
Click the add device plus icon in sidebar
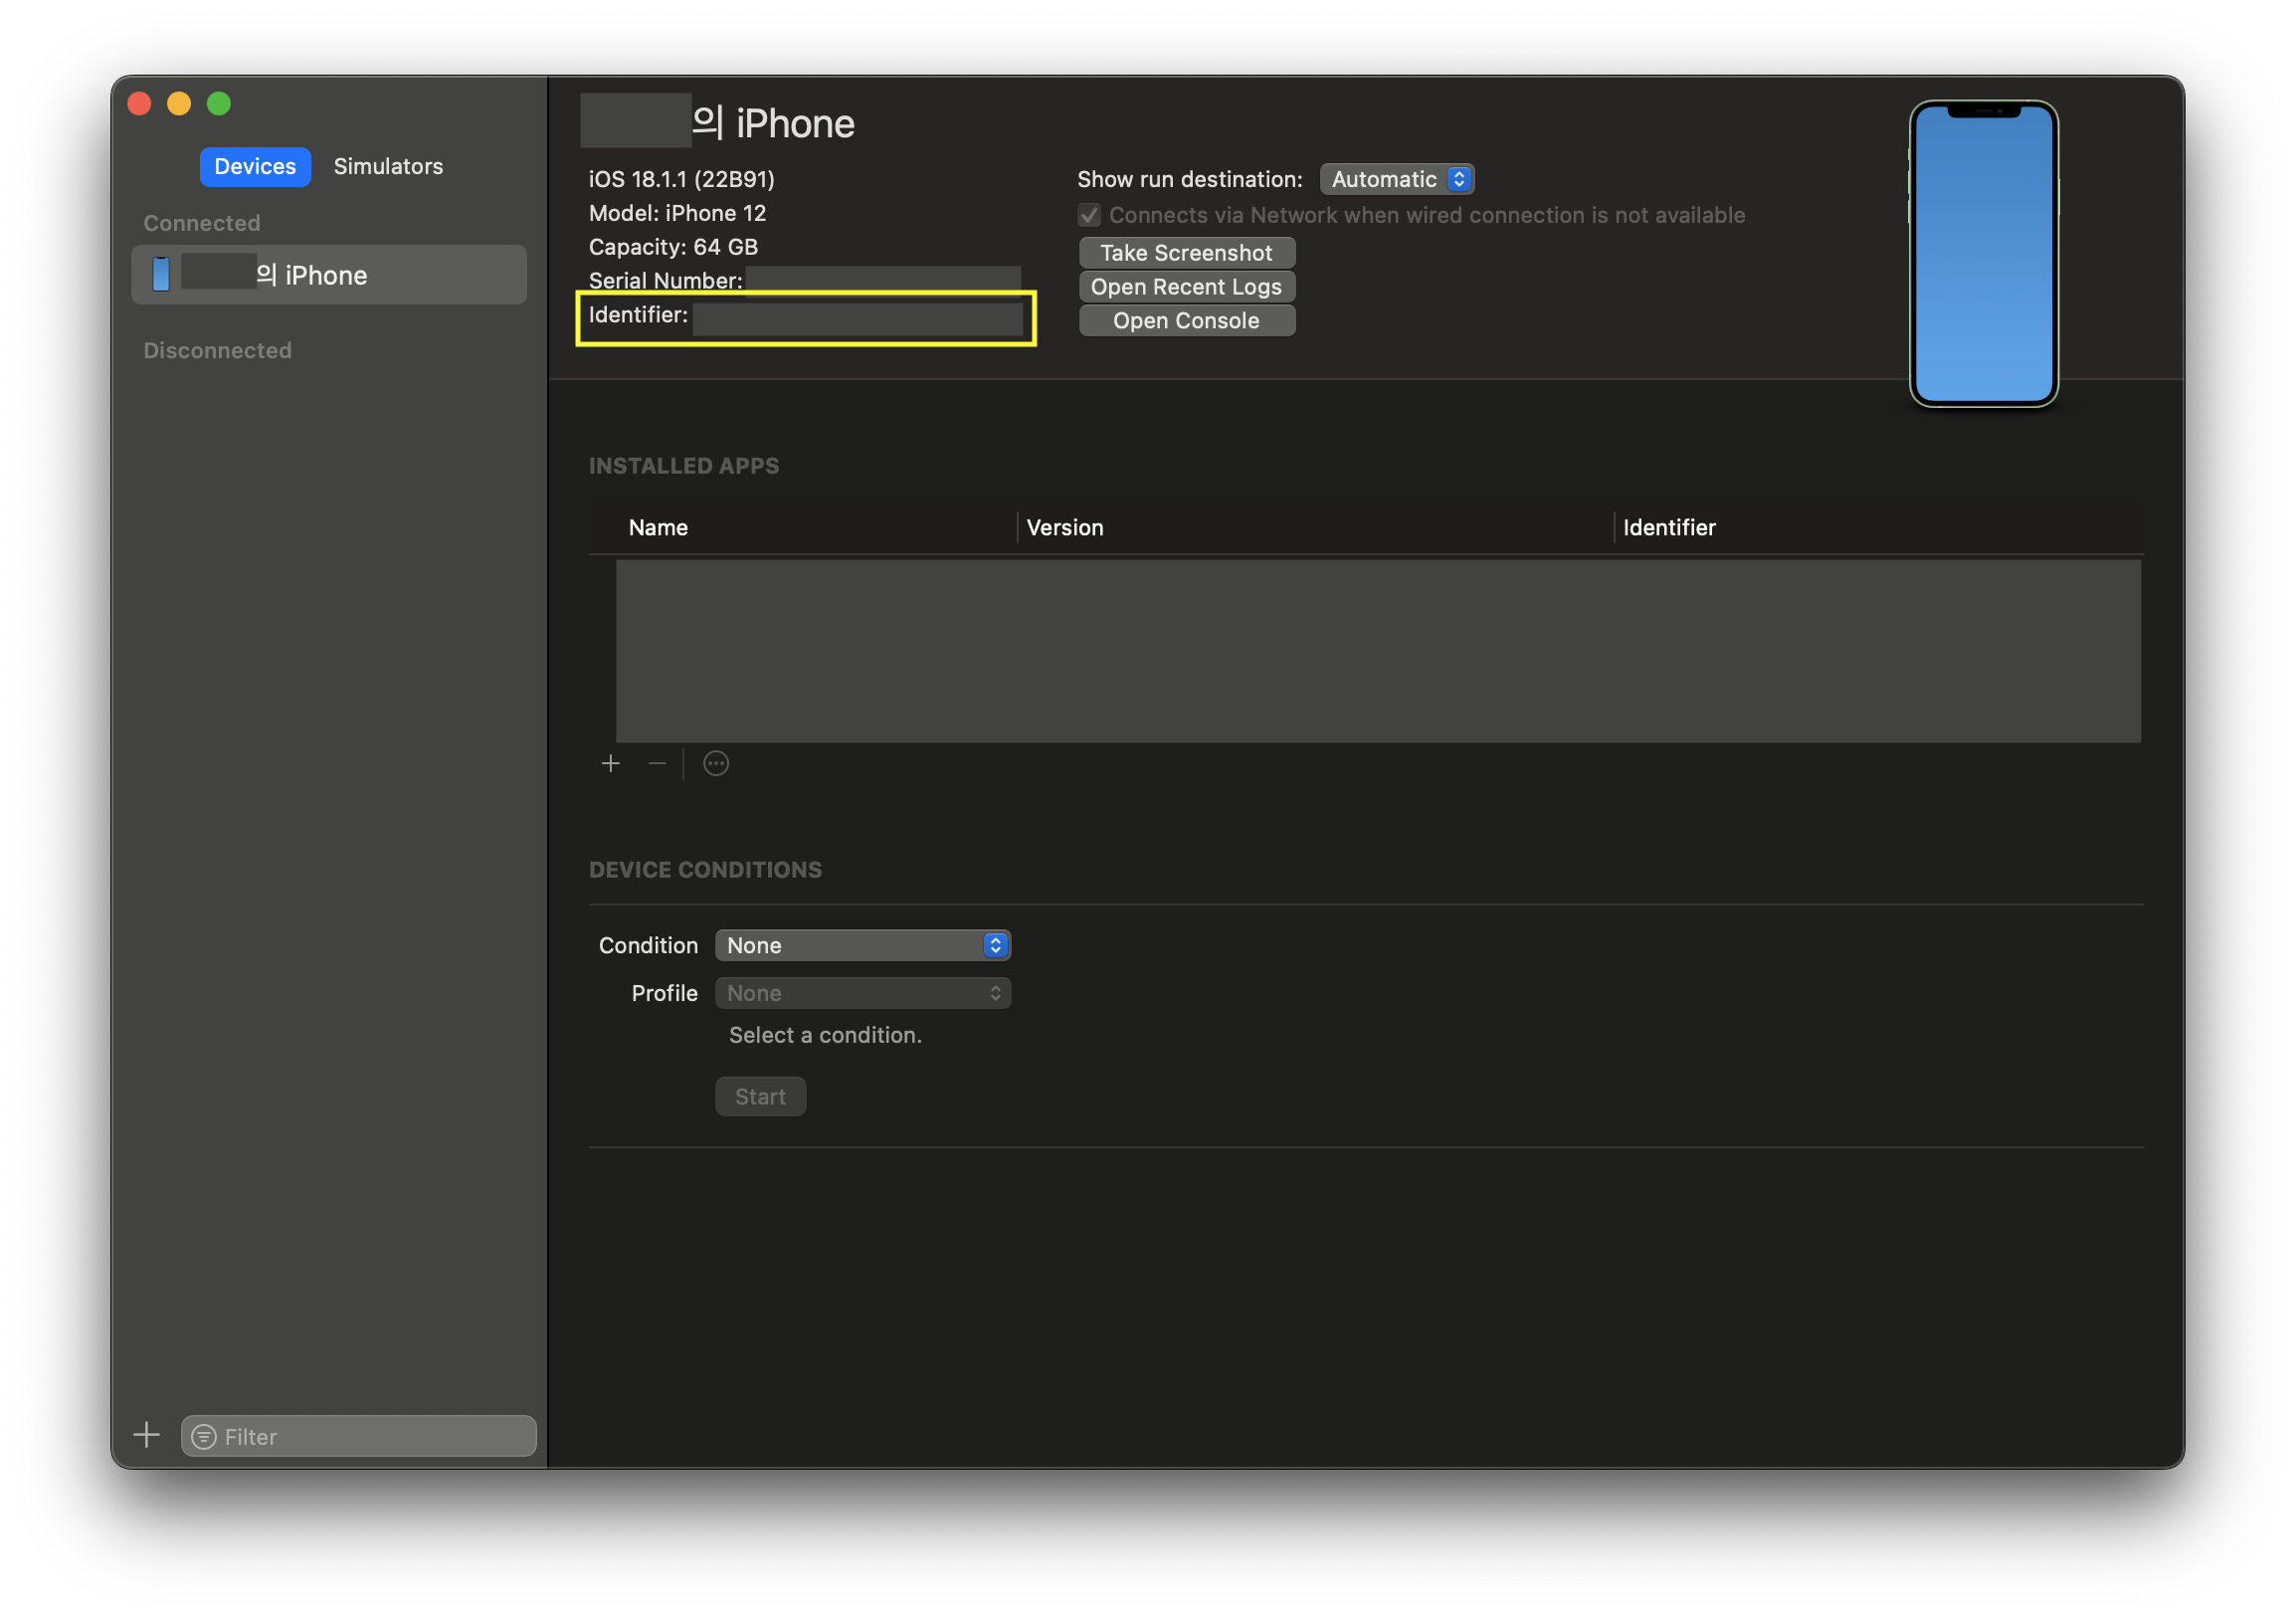tap(147, 1435)
